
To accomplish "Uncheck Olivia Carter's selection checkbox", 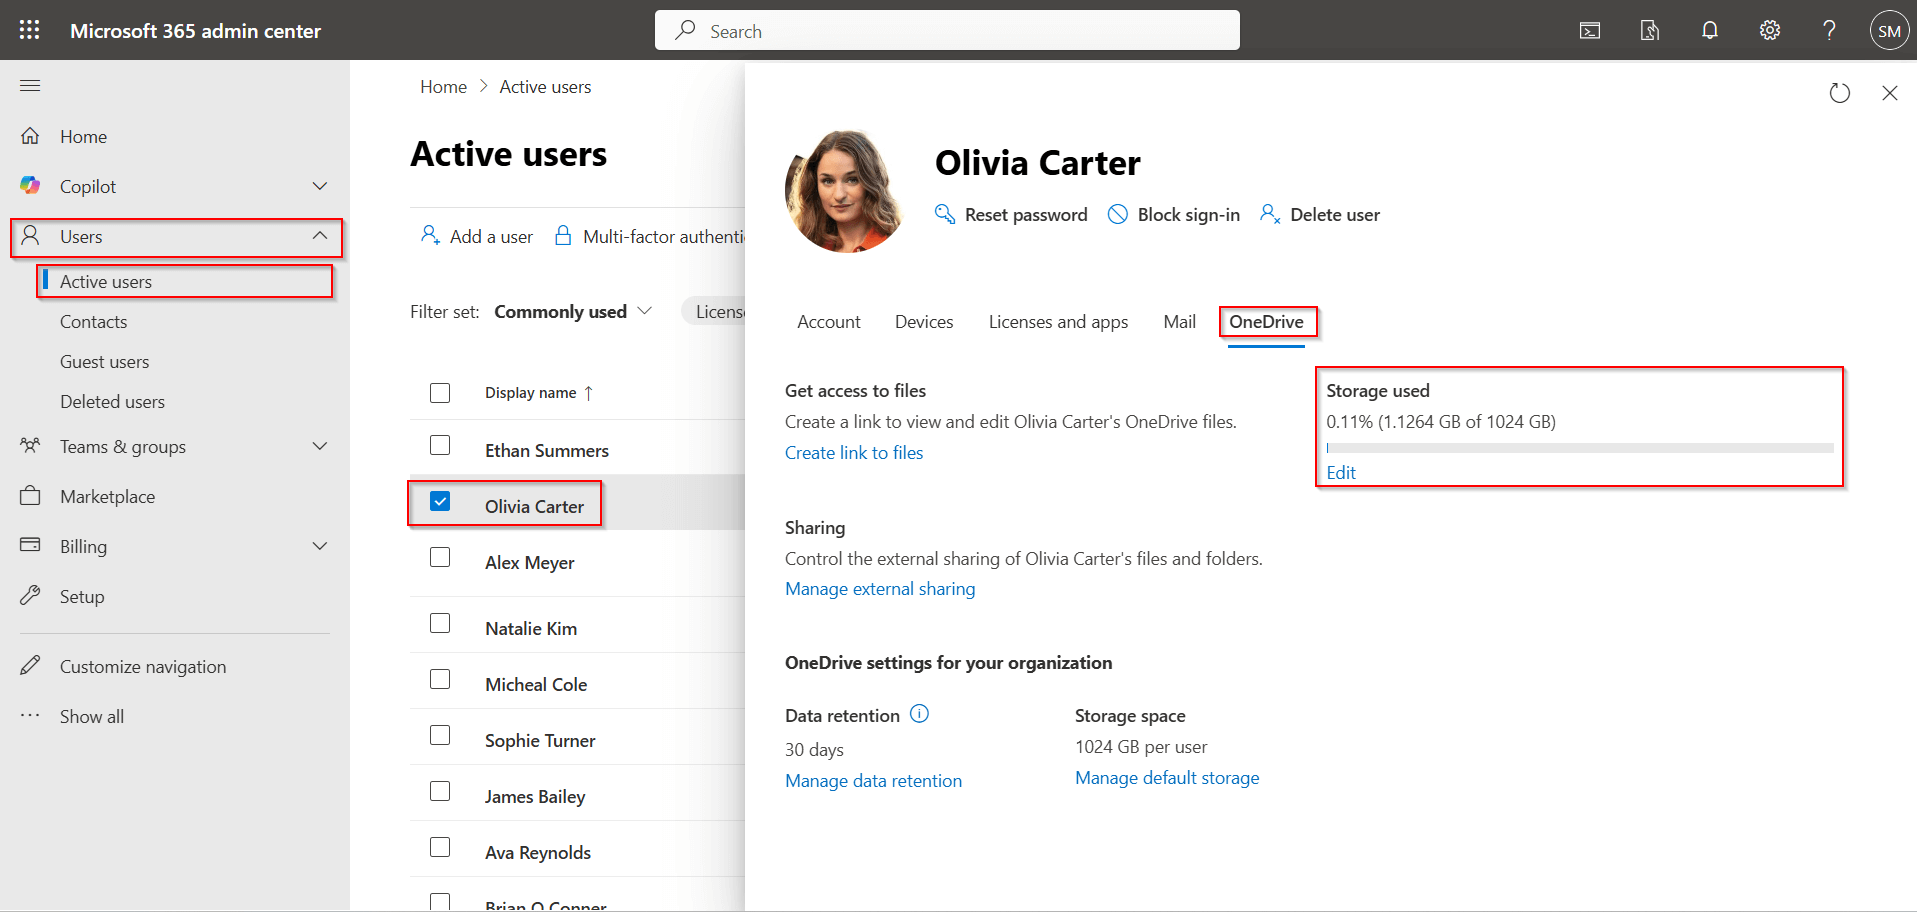I will [440, 501].
